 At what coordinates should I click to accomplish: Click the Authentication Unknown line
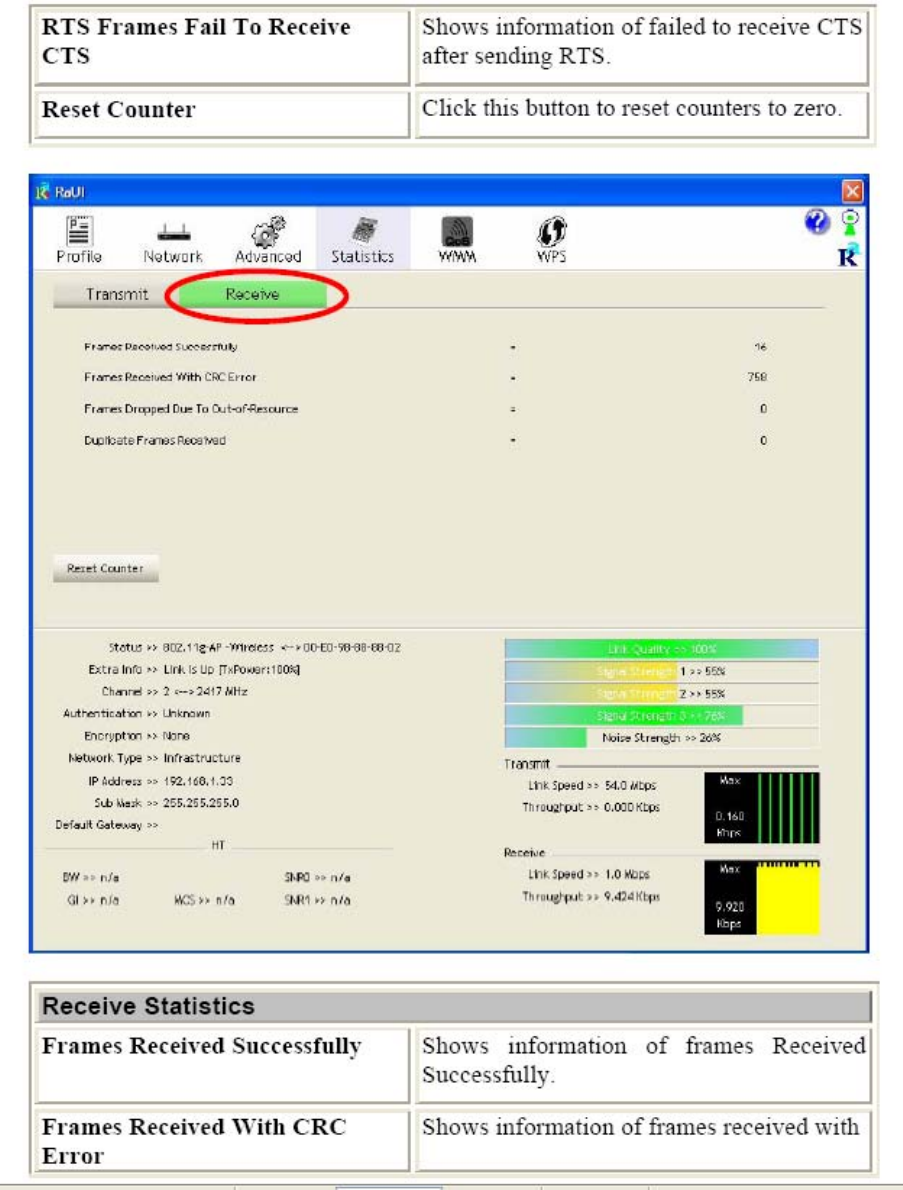click(137, 713)
